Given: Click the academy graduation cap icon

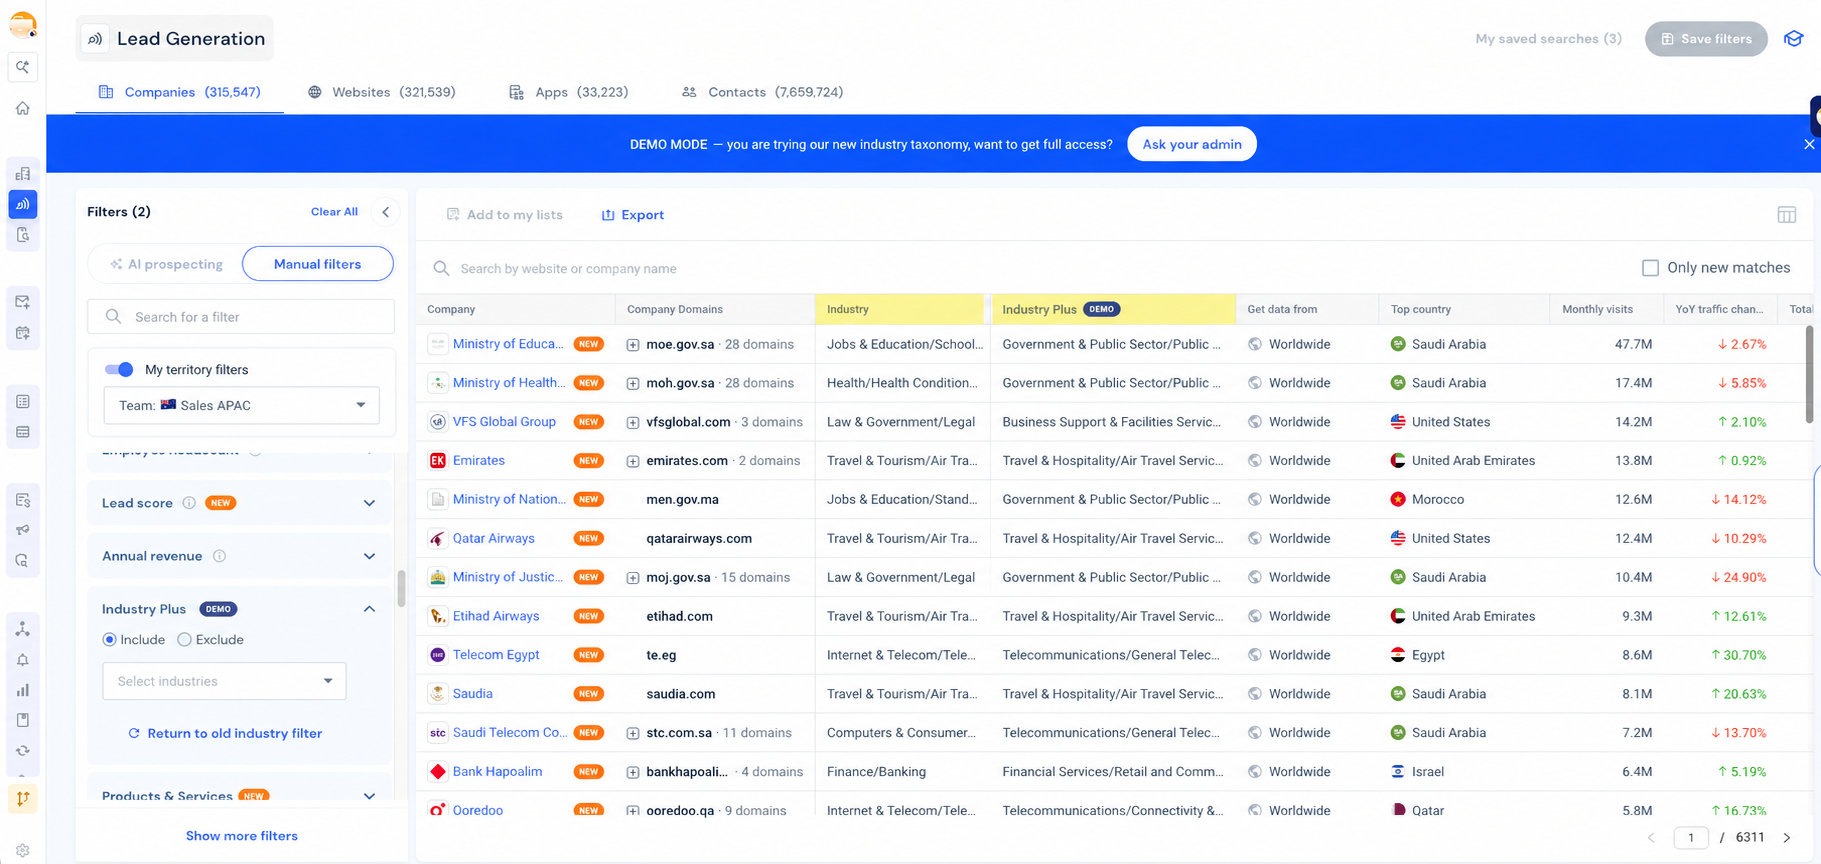Looking at the screenshot, I should pos(1794,39).
